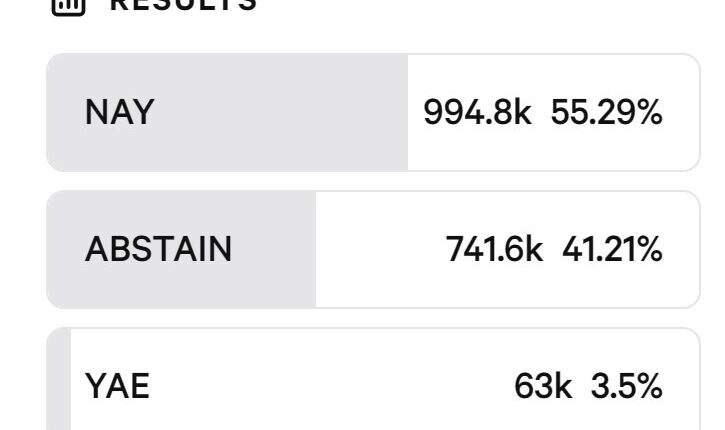The width and height of the screenshot is (725, 430).
Task: Click the 994.8k vote count
Action: 477,112
